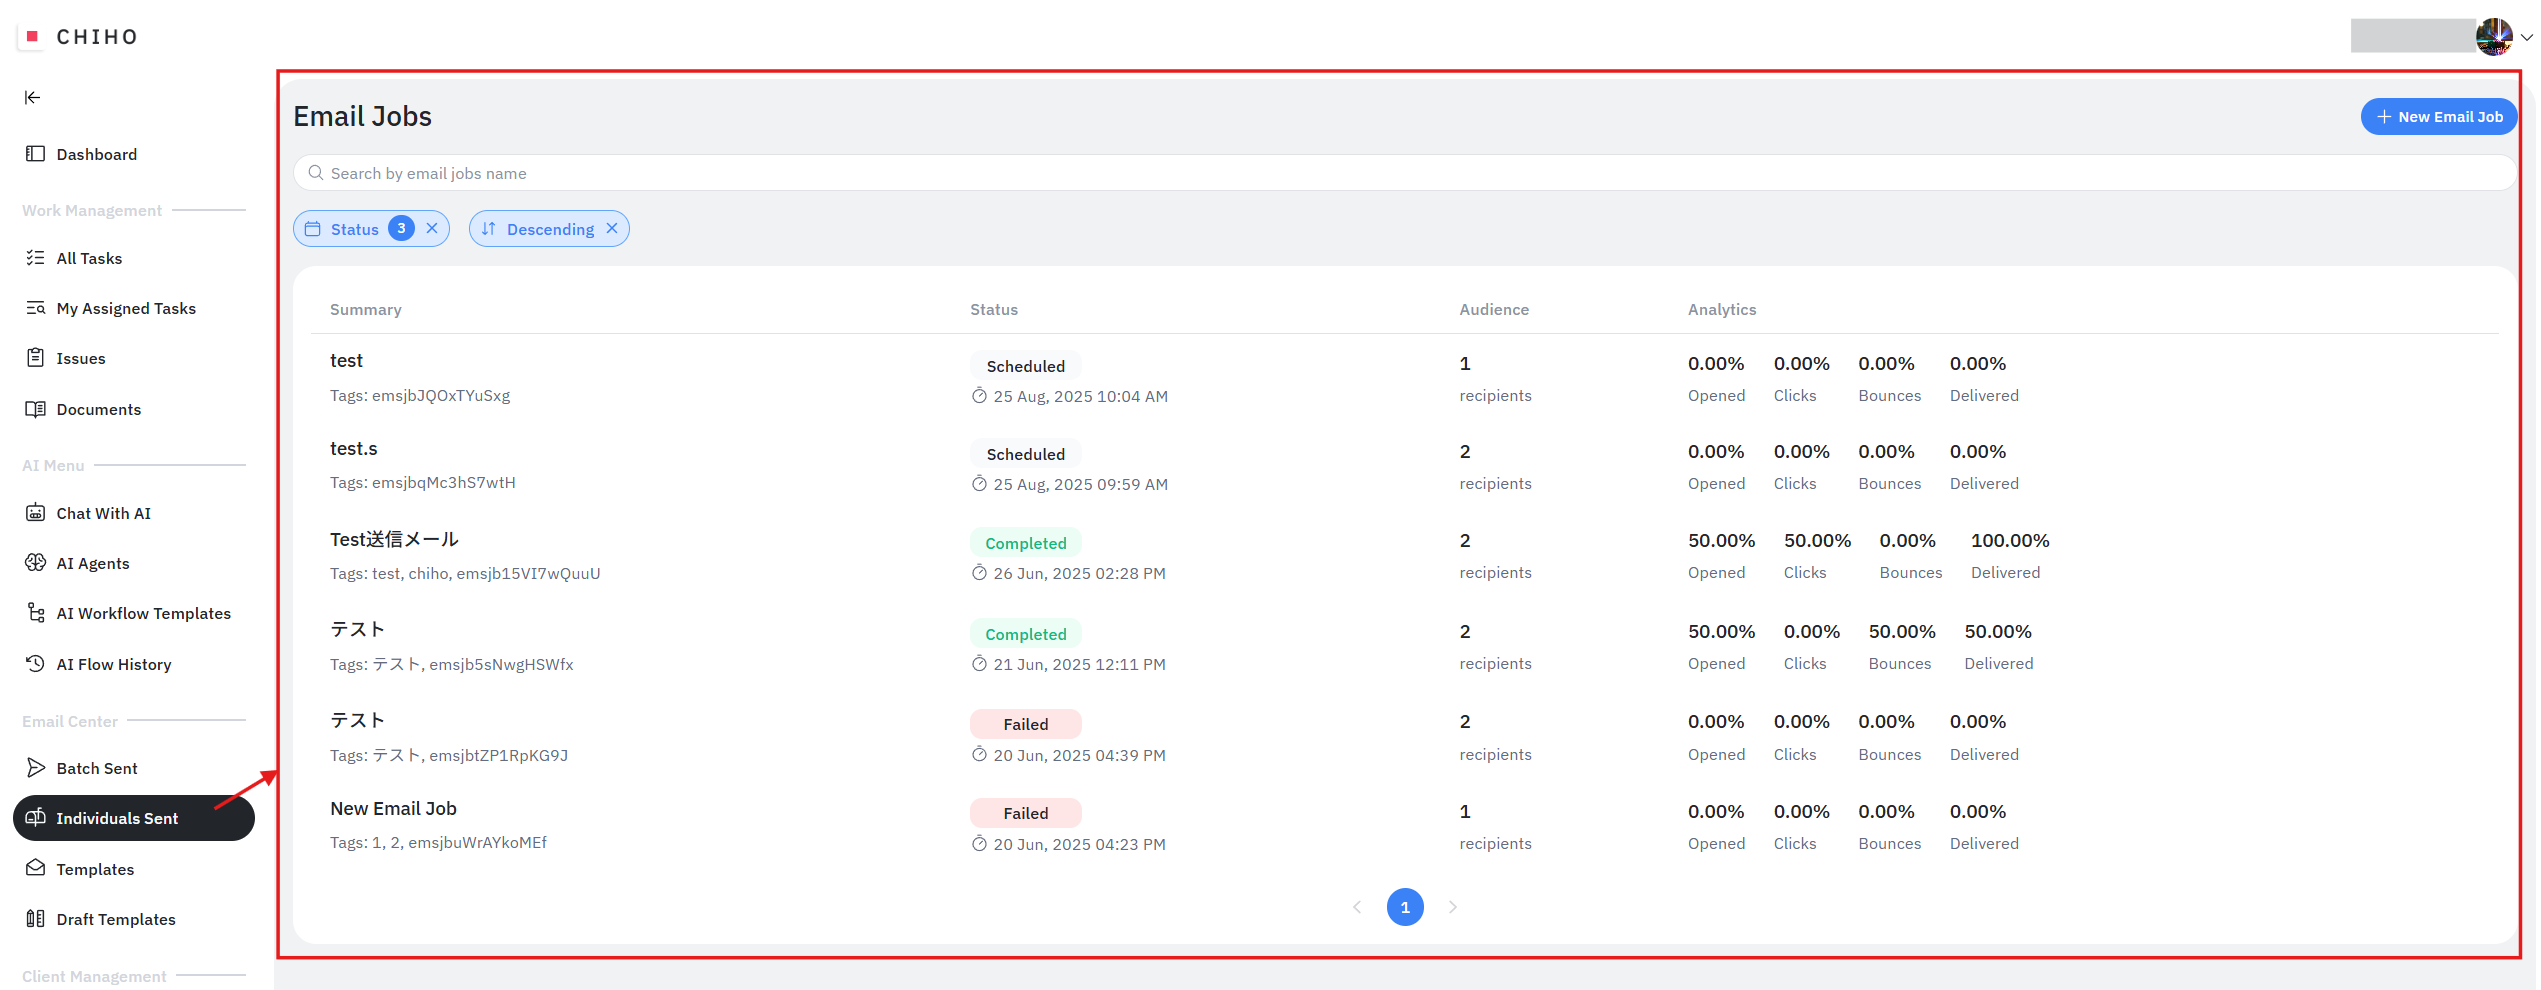Click the Batch Sent paper plane icon
The height and width of the screenshot is (990, 2541).
click(35, 768)
